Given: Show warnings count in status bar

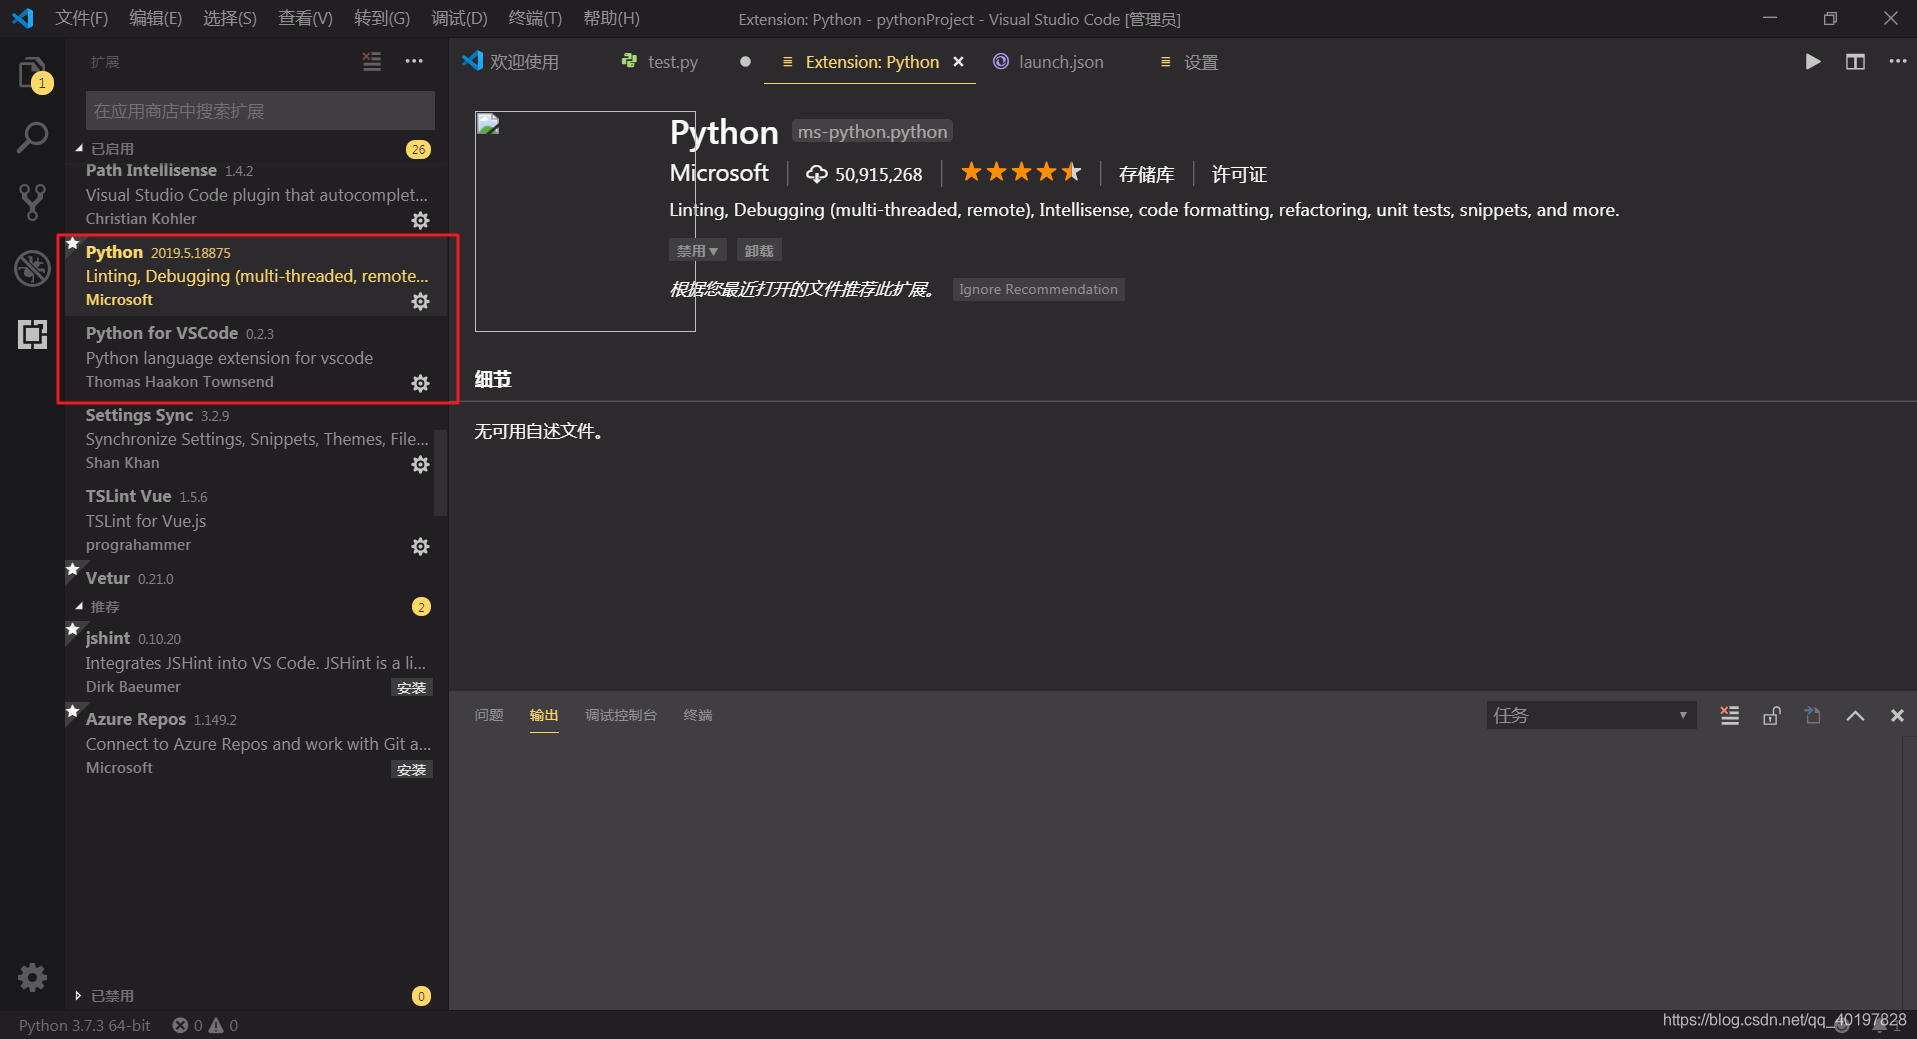Looking at the screenshot, I should pos(223,1025).
